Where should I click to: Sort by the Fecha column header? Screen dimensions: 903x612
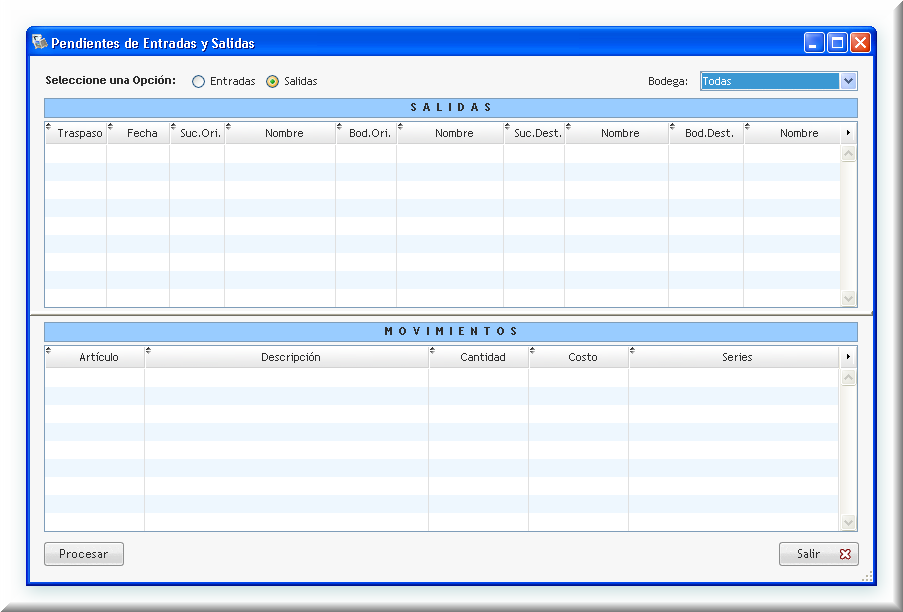click(138, 133)
